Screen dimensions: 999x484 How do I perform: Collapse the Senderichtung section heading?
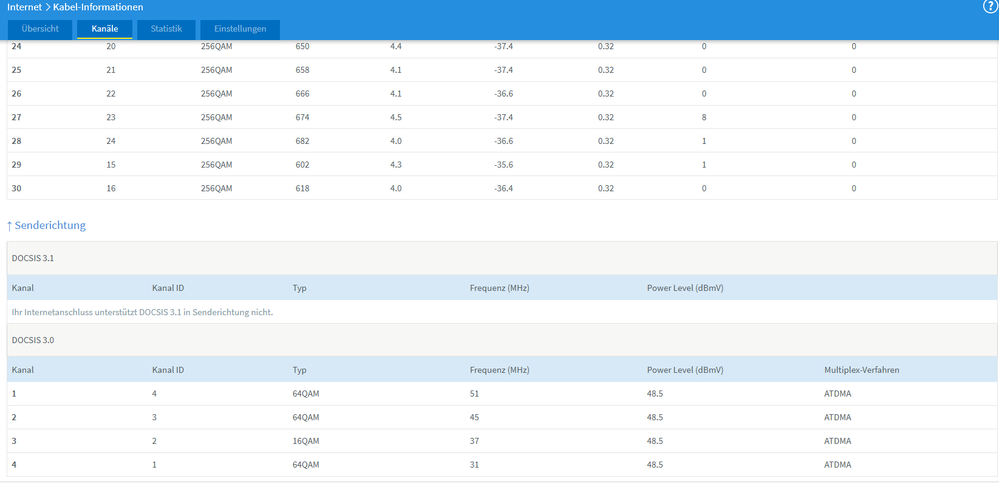point(47,225)
